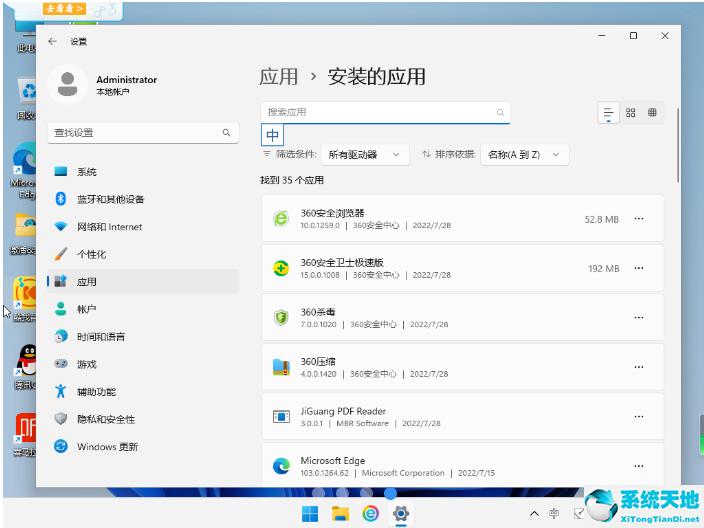
Task: Click the 应用 breadcrumb link
Action: [279, 77]
